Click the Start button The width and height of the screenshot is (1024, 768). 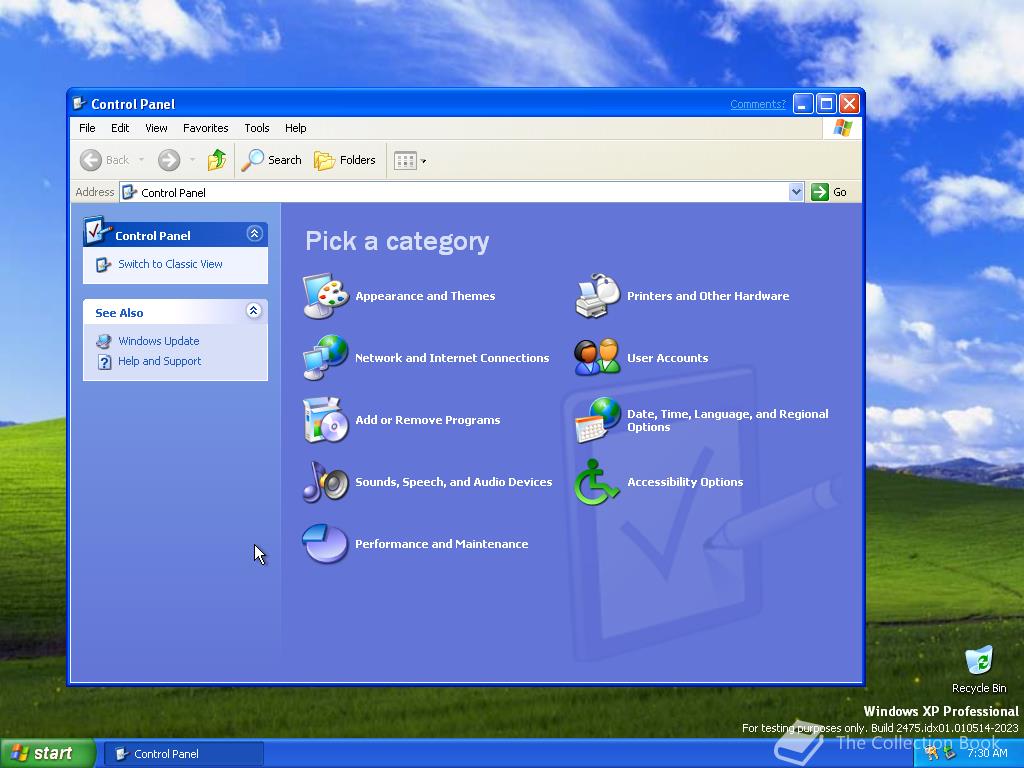coord(47,753)
